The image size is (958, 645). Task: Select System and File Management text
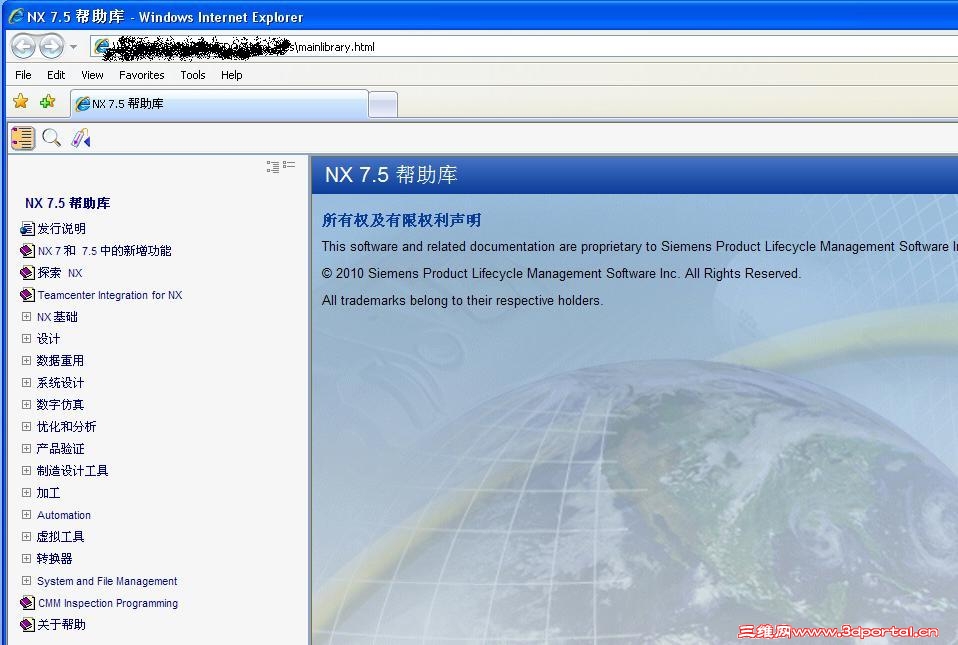[107, 581]
